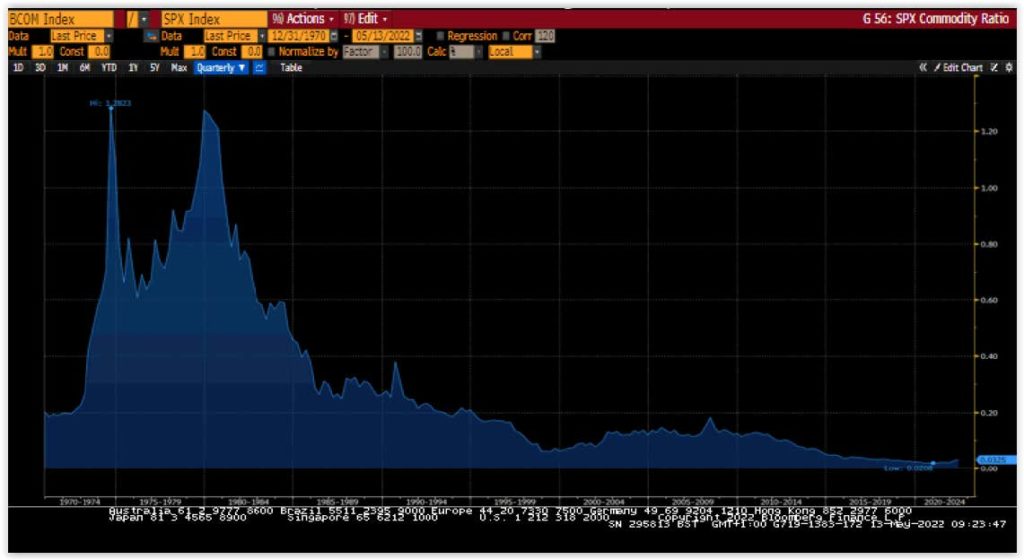Enable the Regression checkbox
Viewport: 1024px width, 560px height.
(x=441, y=36)
